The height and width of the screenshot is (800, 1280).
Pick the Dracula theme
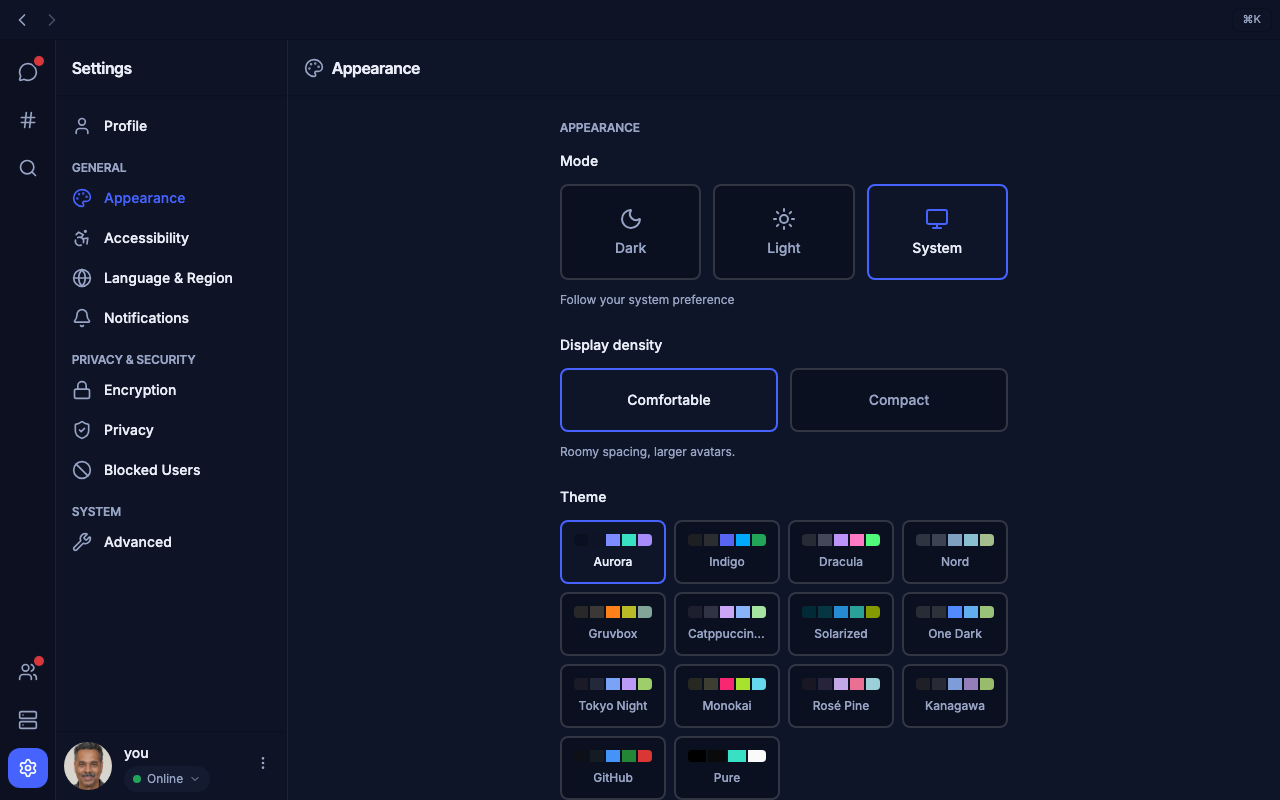[841, 552]
